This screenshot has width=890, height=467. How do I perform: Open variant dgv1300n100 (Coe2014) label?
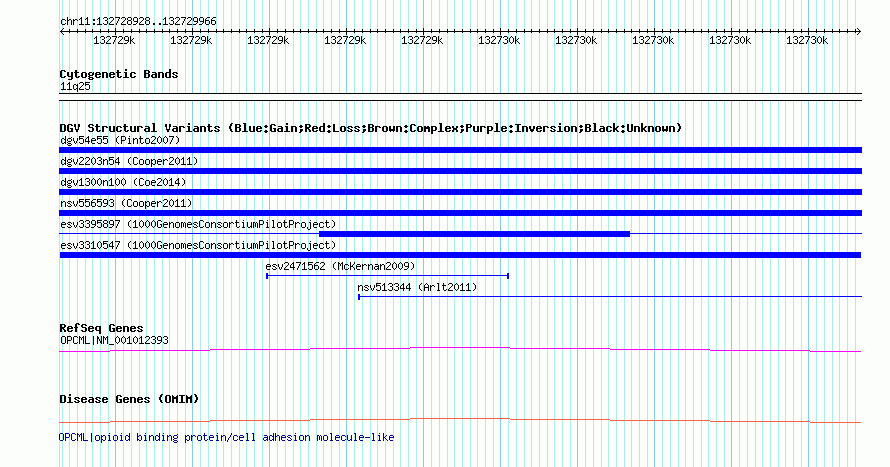tap(123, 182)
